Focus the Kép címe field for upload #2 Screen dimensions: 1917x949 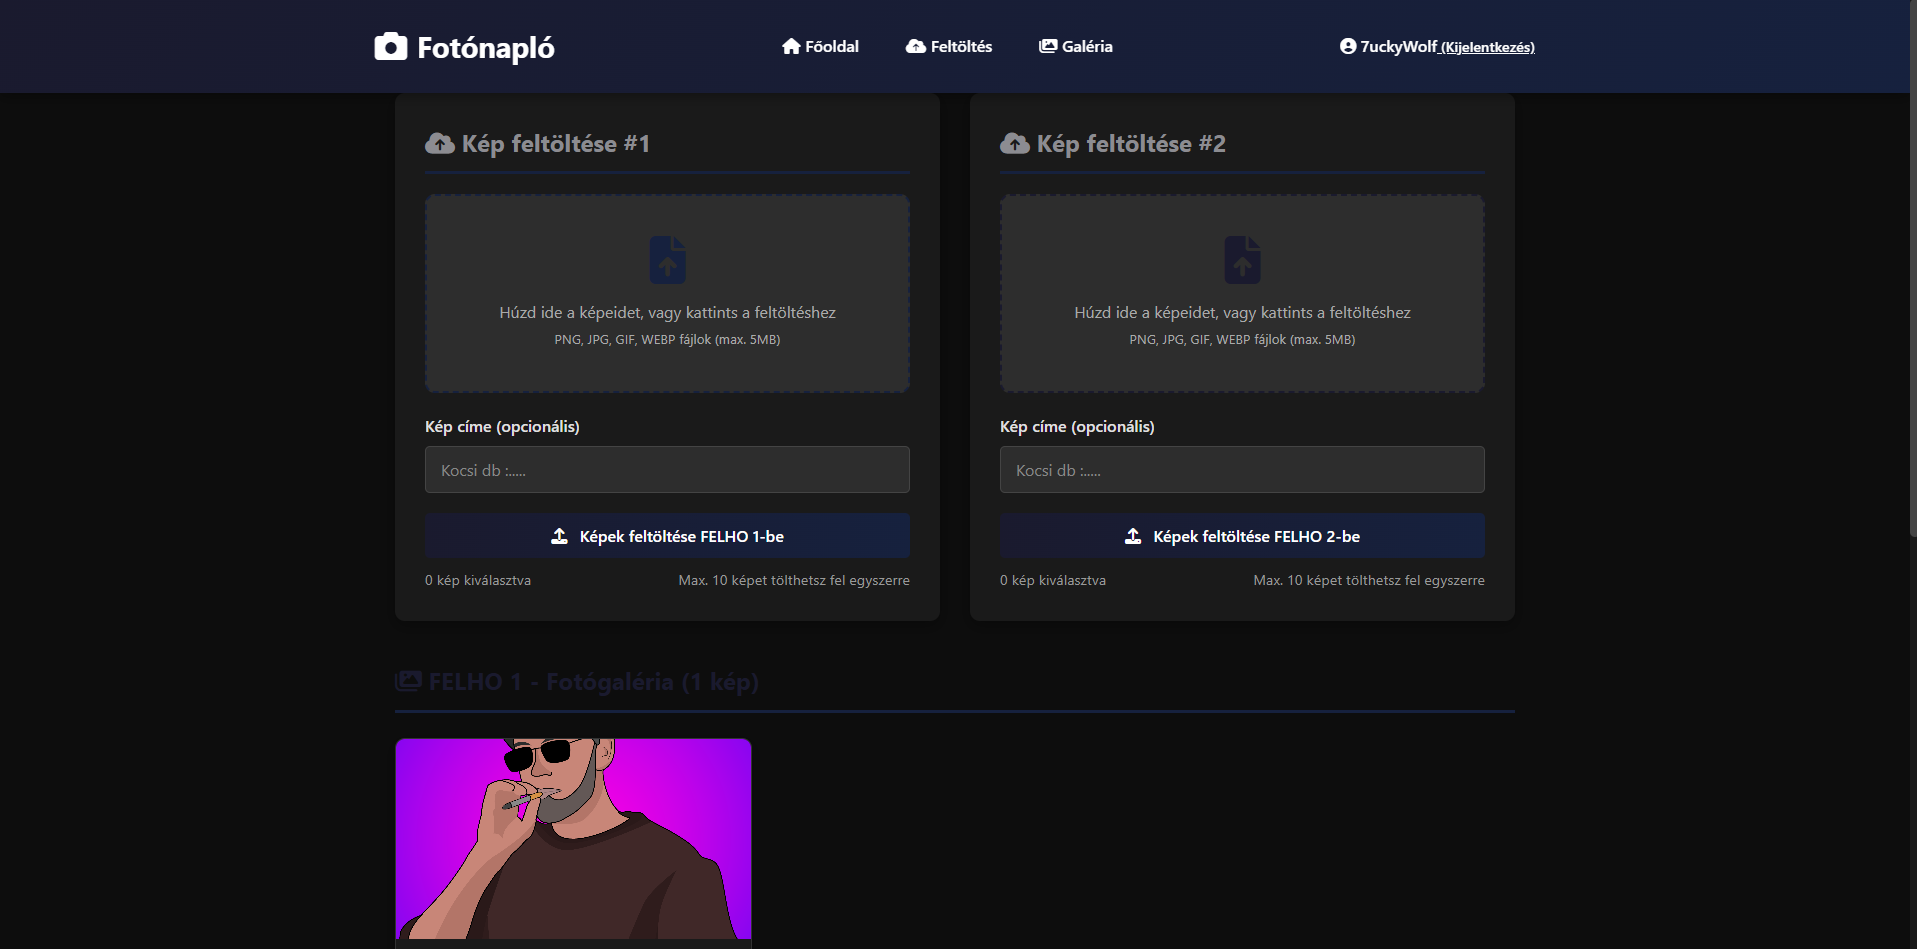point(1242,470)
